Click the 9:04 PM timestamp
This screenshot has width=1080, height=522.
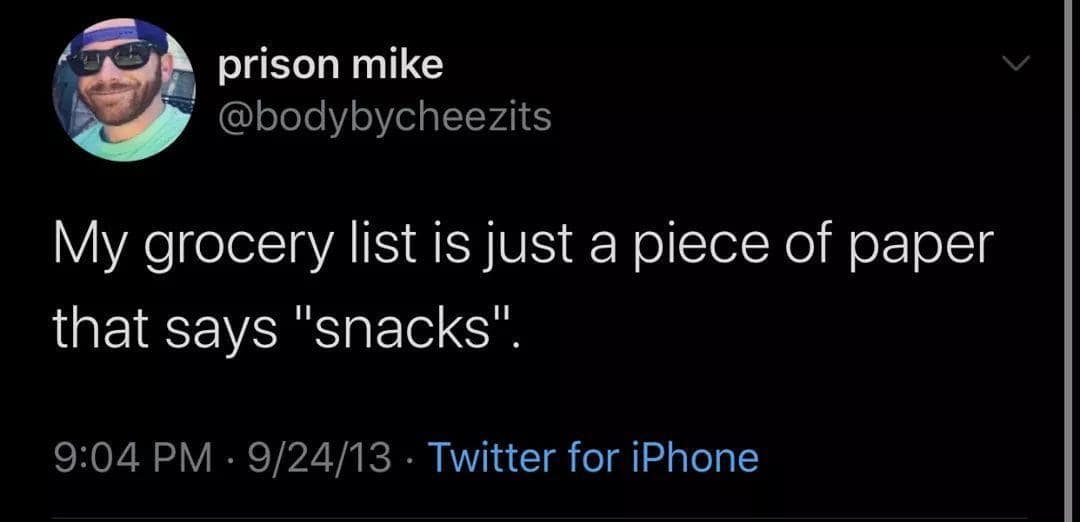click(131, 458)
